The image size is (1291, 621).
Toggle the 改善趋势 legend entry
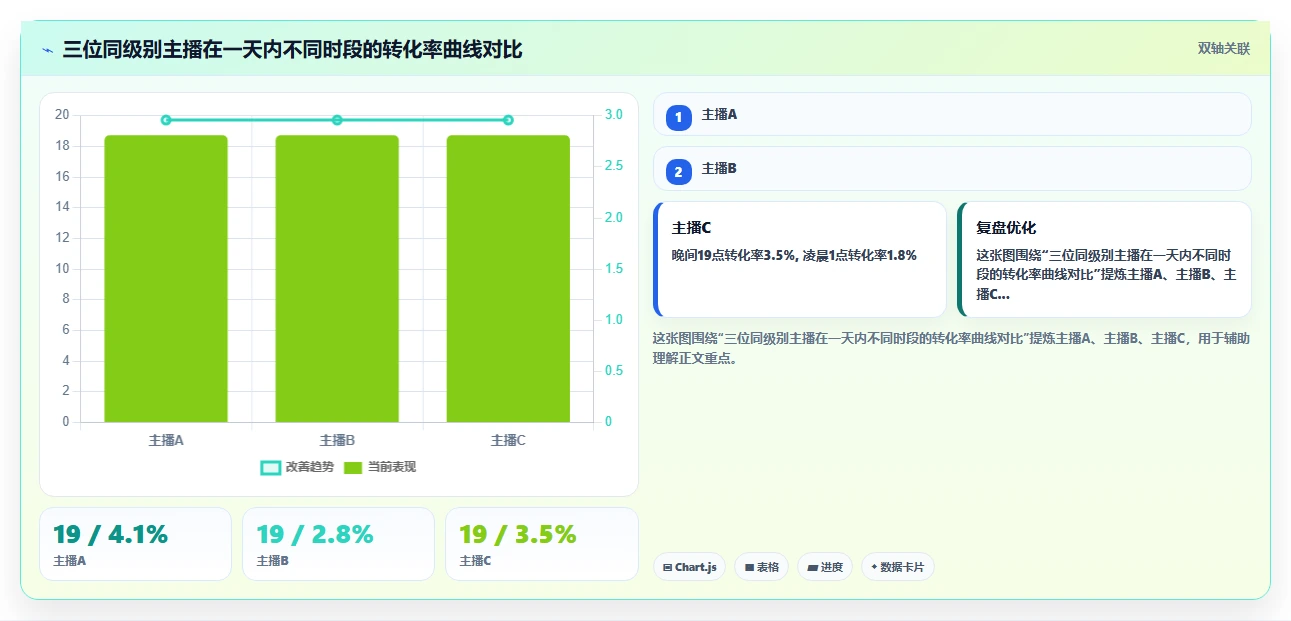click(296, 467)
